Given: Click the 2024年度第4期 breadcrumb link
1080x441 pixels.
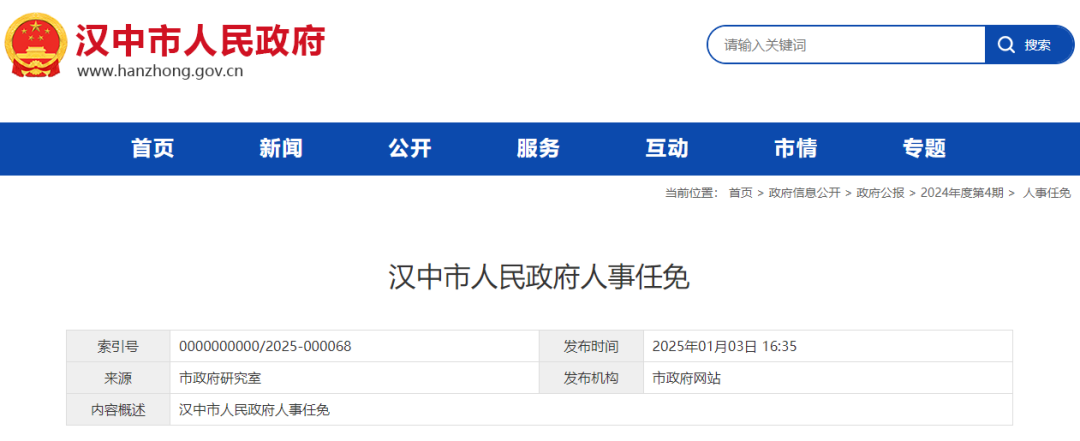Looking at the screenshot, I should click(x=962, y=193).
